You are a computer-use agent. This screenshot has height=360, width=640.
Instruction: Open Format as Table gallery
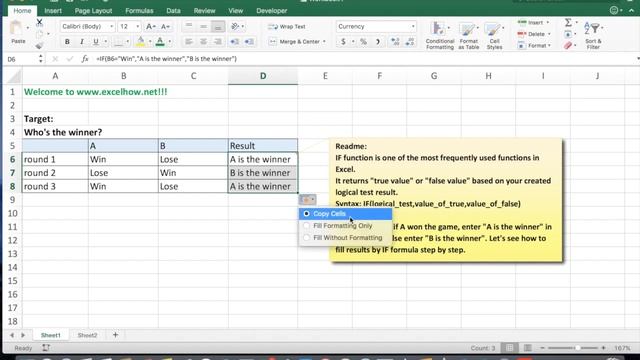pos(469,36)
